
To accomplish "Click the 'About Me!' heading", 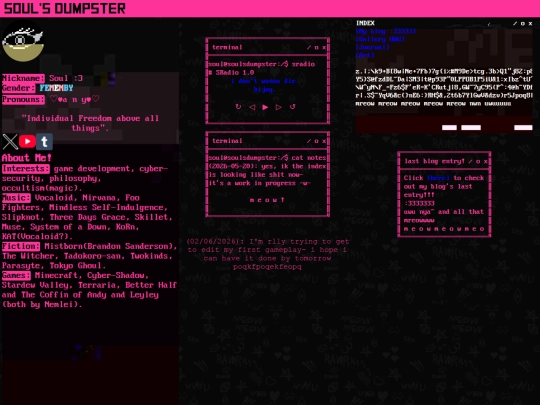I will pos(27,158).
